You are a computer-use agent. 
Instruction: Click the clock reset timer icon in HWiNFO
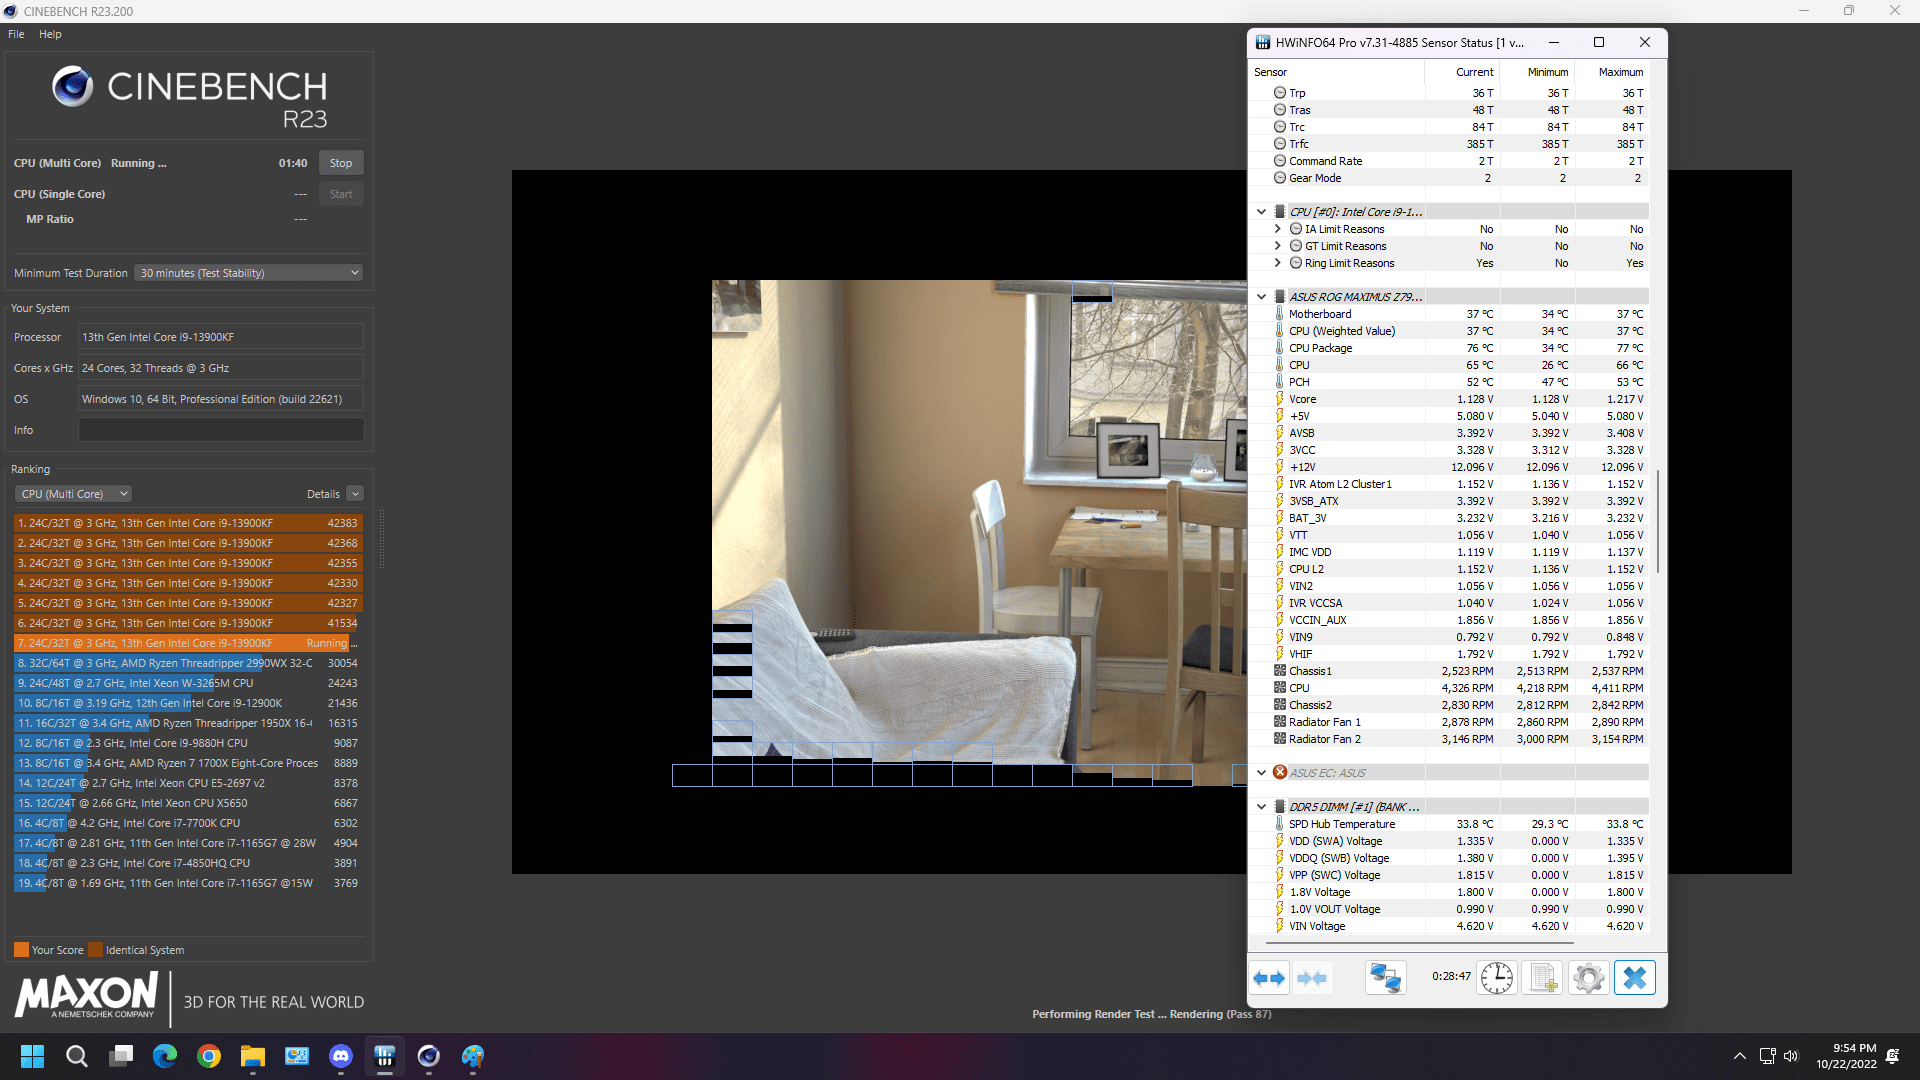[1497, 978]
